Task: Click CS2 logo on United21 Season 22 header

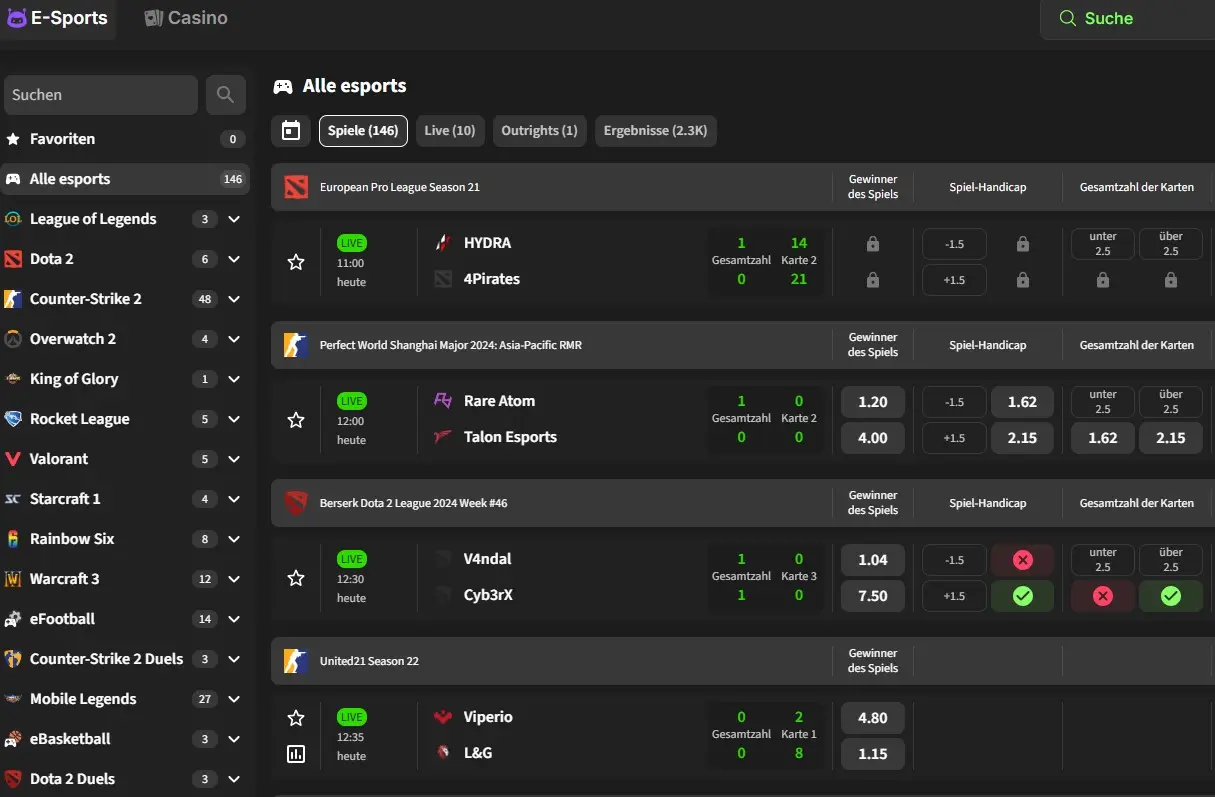Action: coord(296,661)
